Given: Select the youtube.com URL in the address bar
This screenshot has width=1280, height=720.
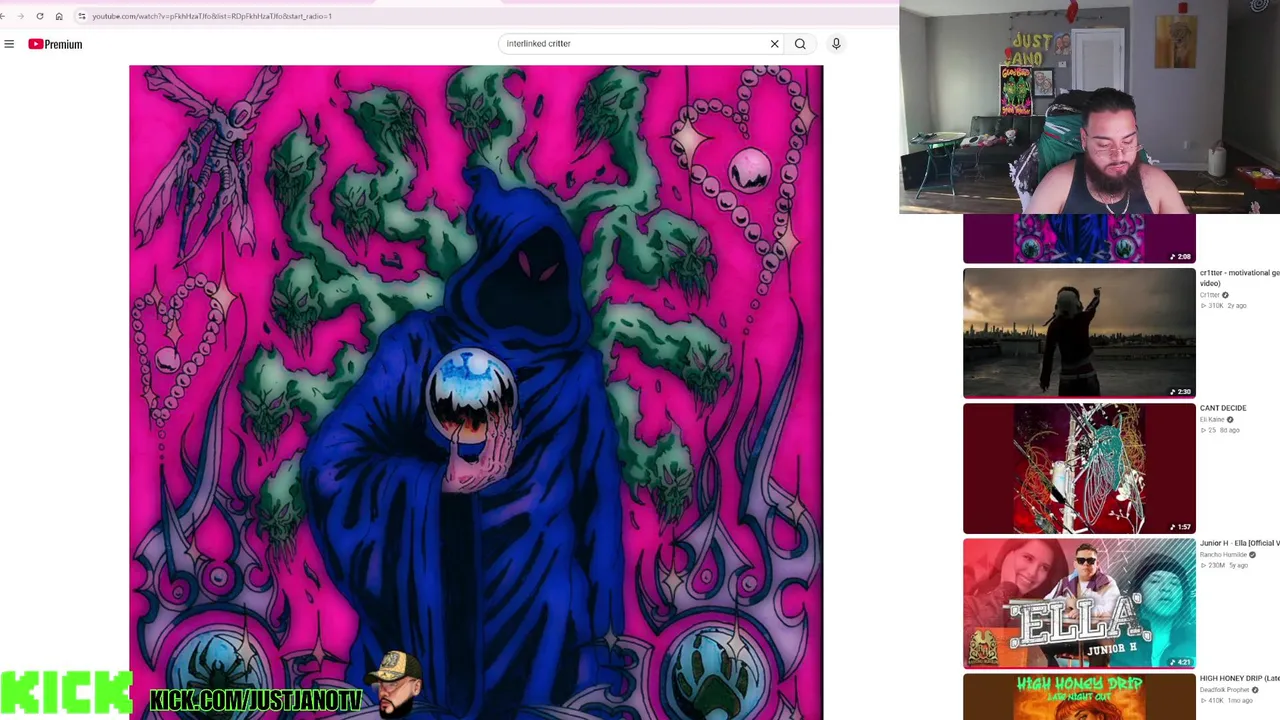Looking at the screenshot, I should tap(212, 16).
